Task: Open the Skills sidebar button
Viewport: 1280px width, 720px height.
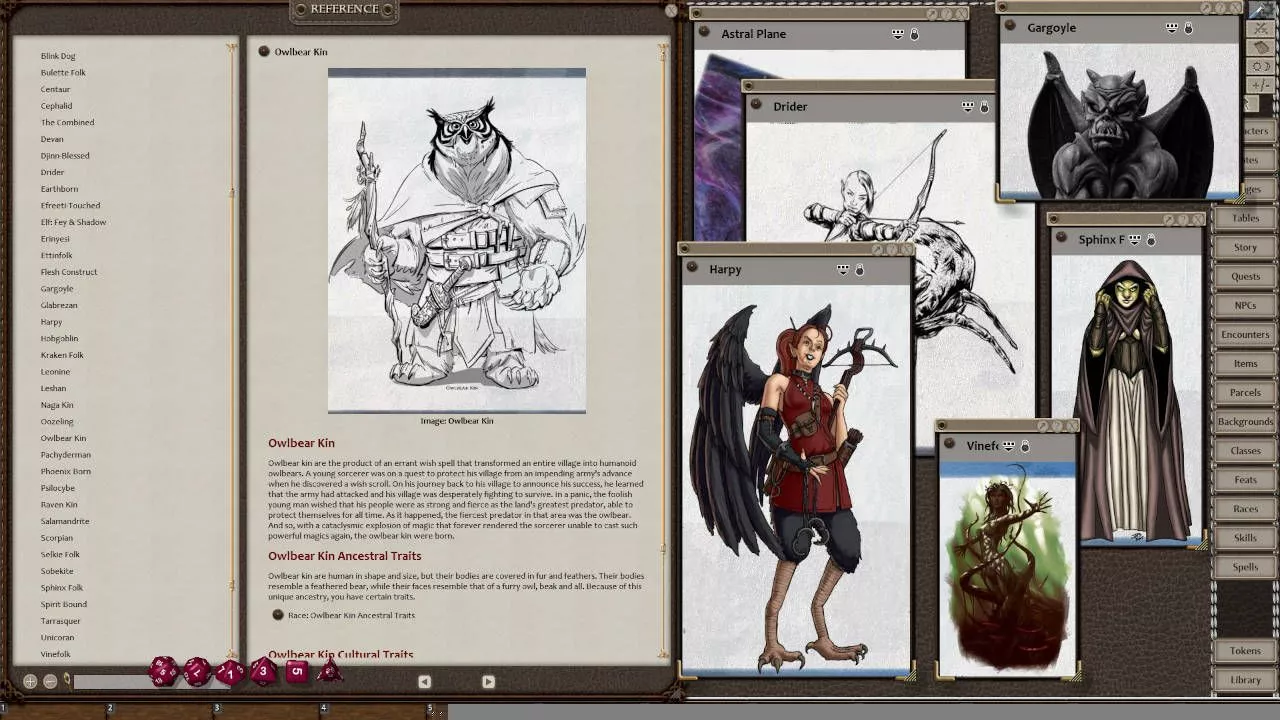Action: point(1245,537)
